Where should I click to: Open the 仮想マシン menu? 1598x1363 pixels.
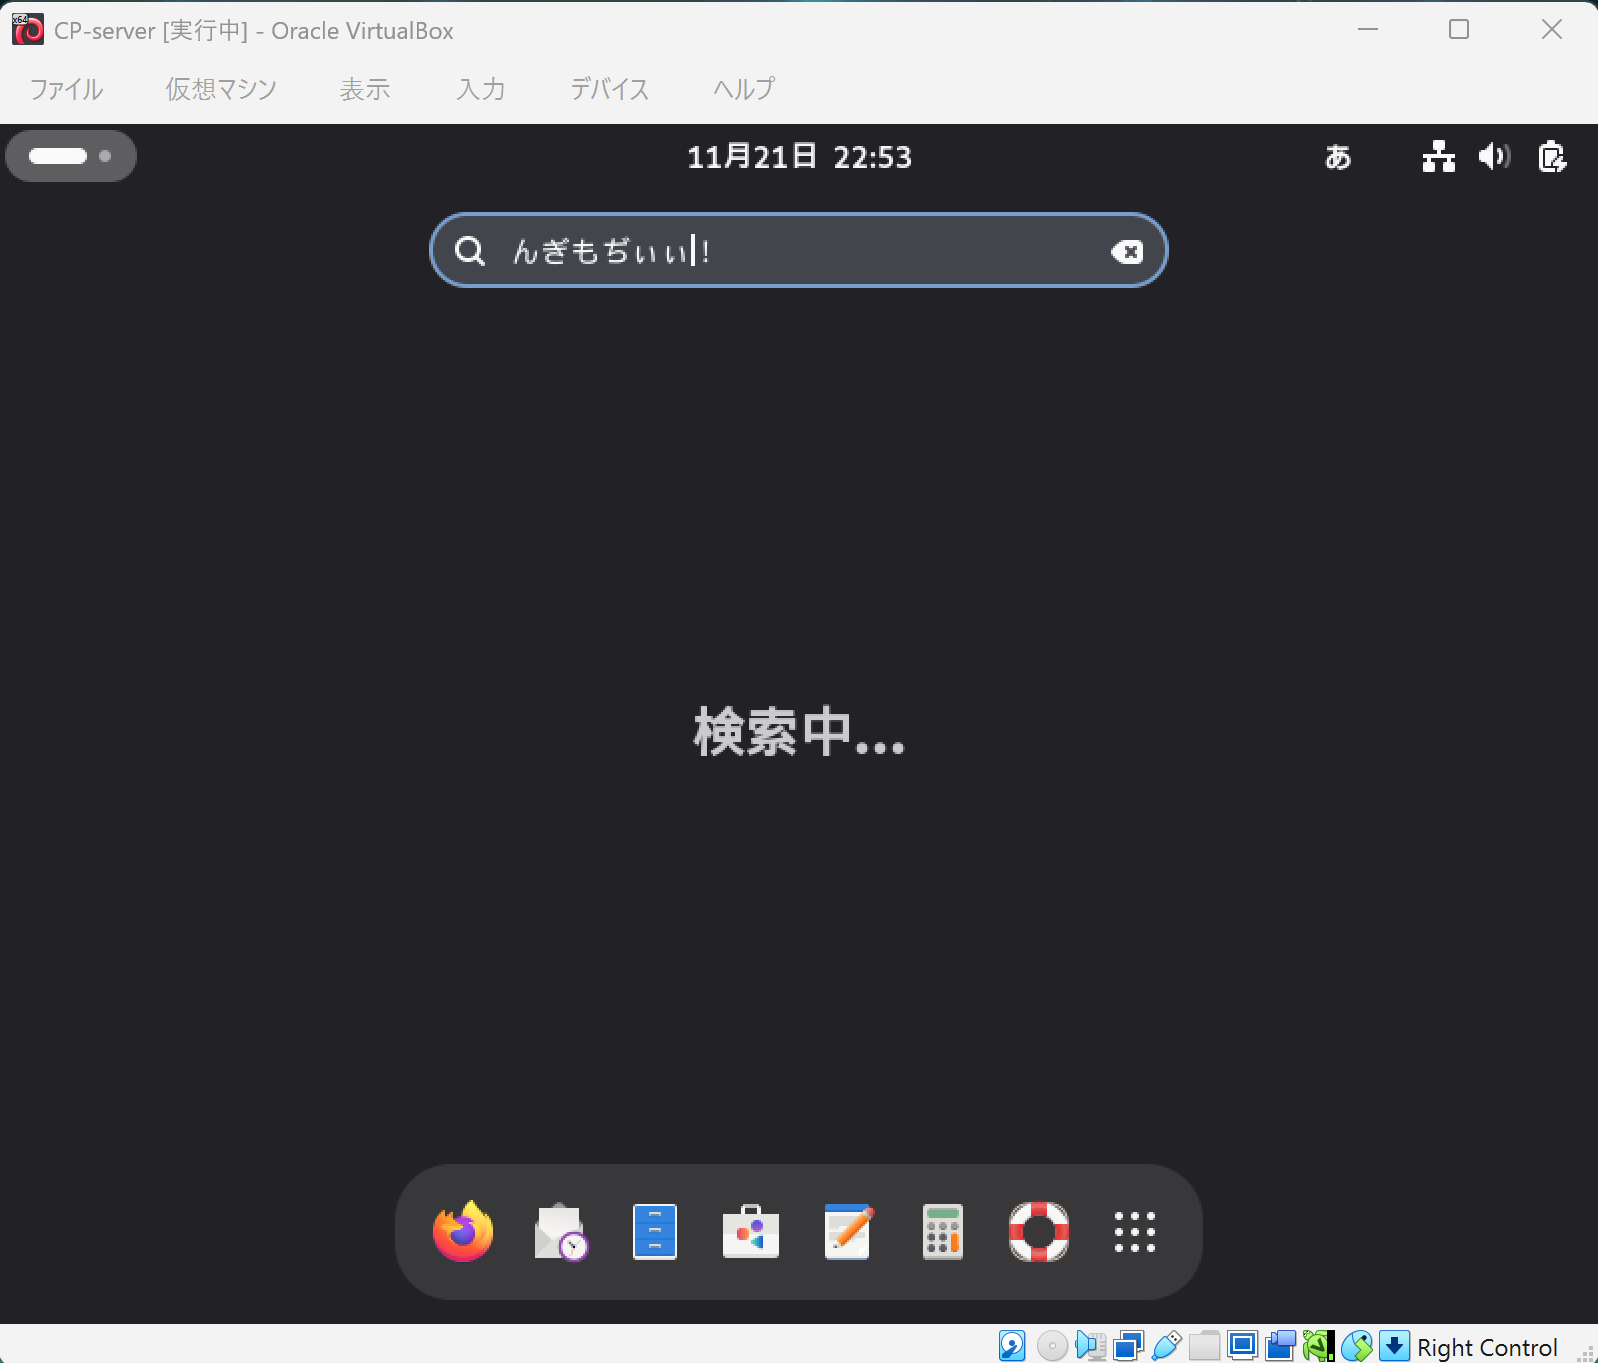pos(221,89)
